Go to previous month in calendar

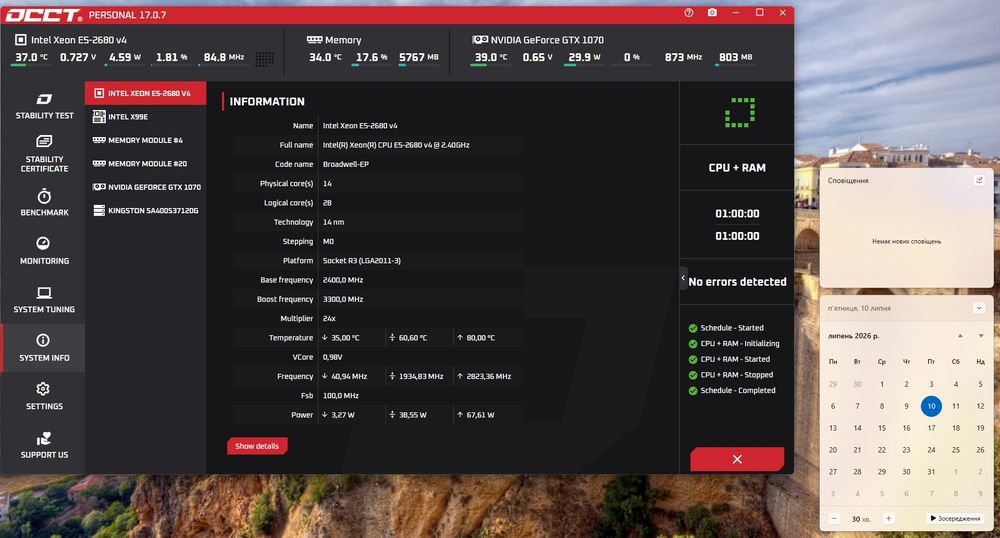[x=960, y=336]
